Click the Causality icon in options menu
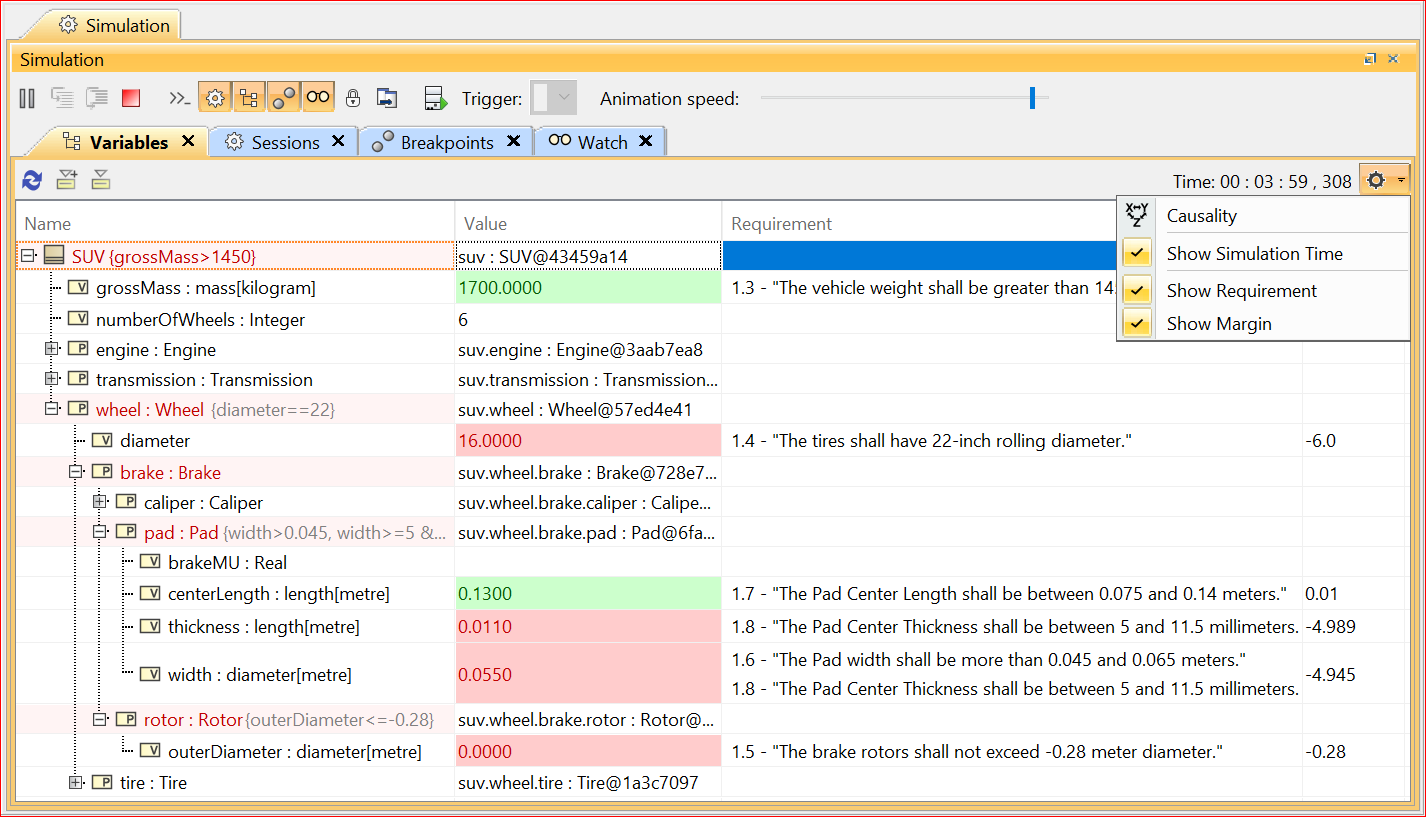This screenshot has width=1426, height=817. [1136, 215]
